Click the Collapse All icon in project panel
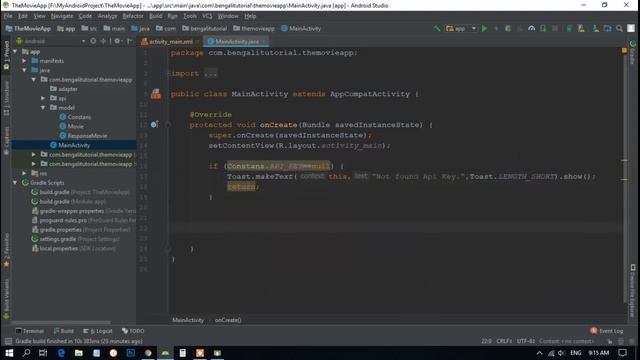 (103, 41)
